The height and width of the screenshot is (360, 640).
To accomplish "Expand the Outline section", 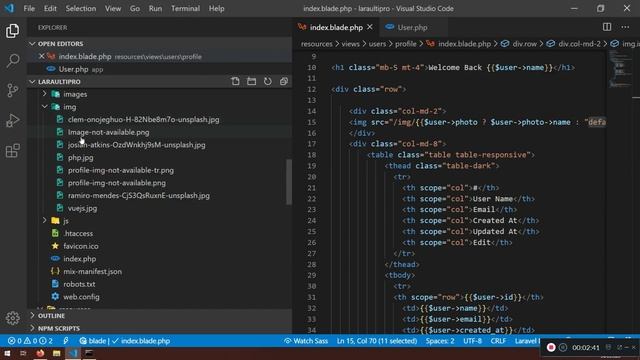I will 51,316.
